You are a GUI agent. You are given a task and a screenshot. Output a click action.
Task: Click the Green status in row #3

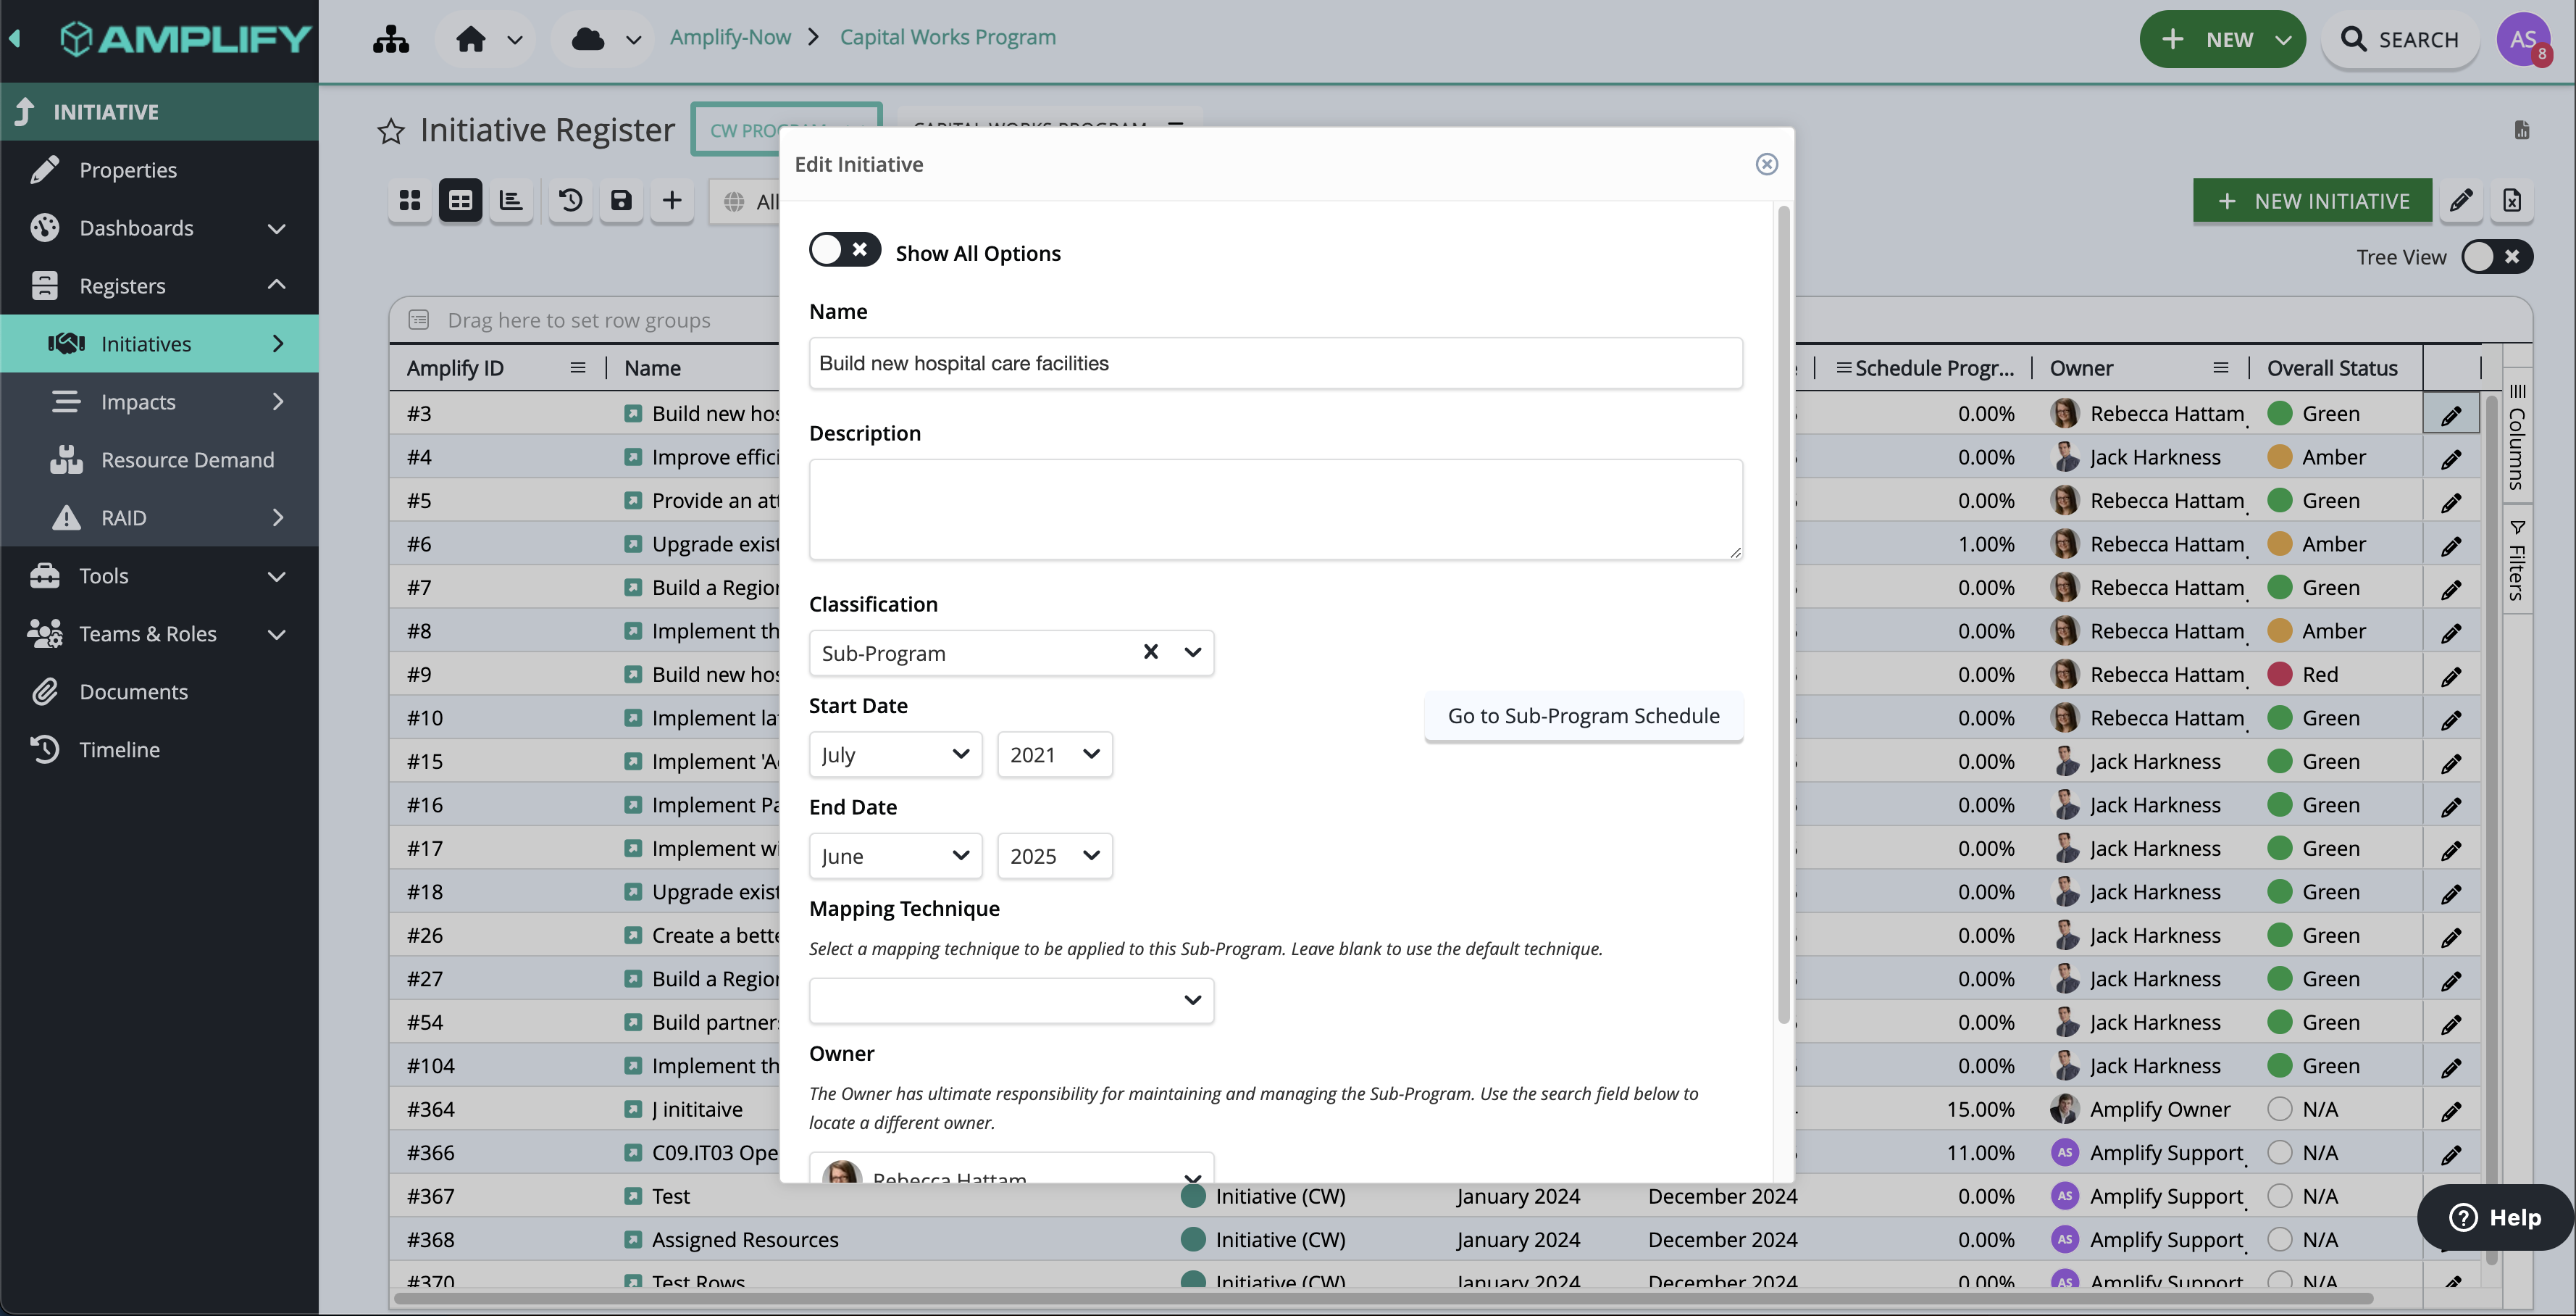[x=2314, y=413]
